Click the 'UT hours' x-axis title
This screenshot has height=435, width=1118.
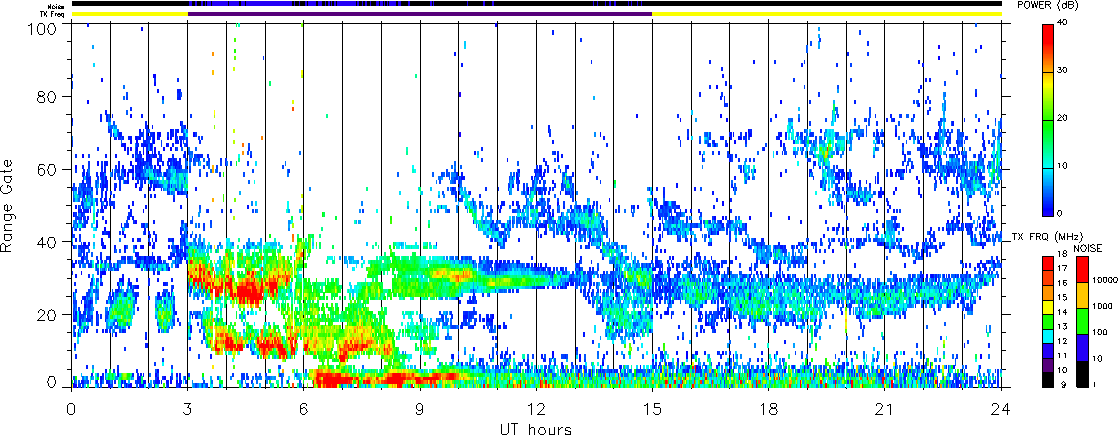[535, 428]
